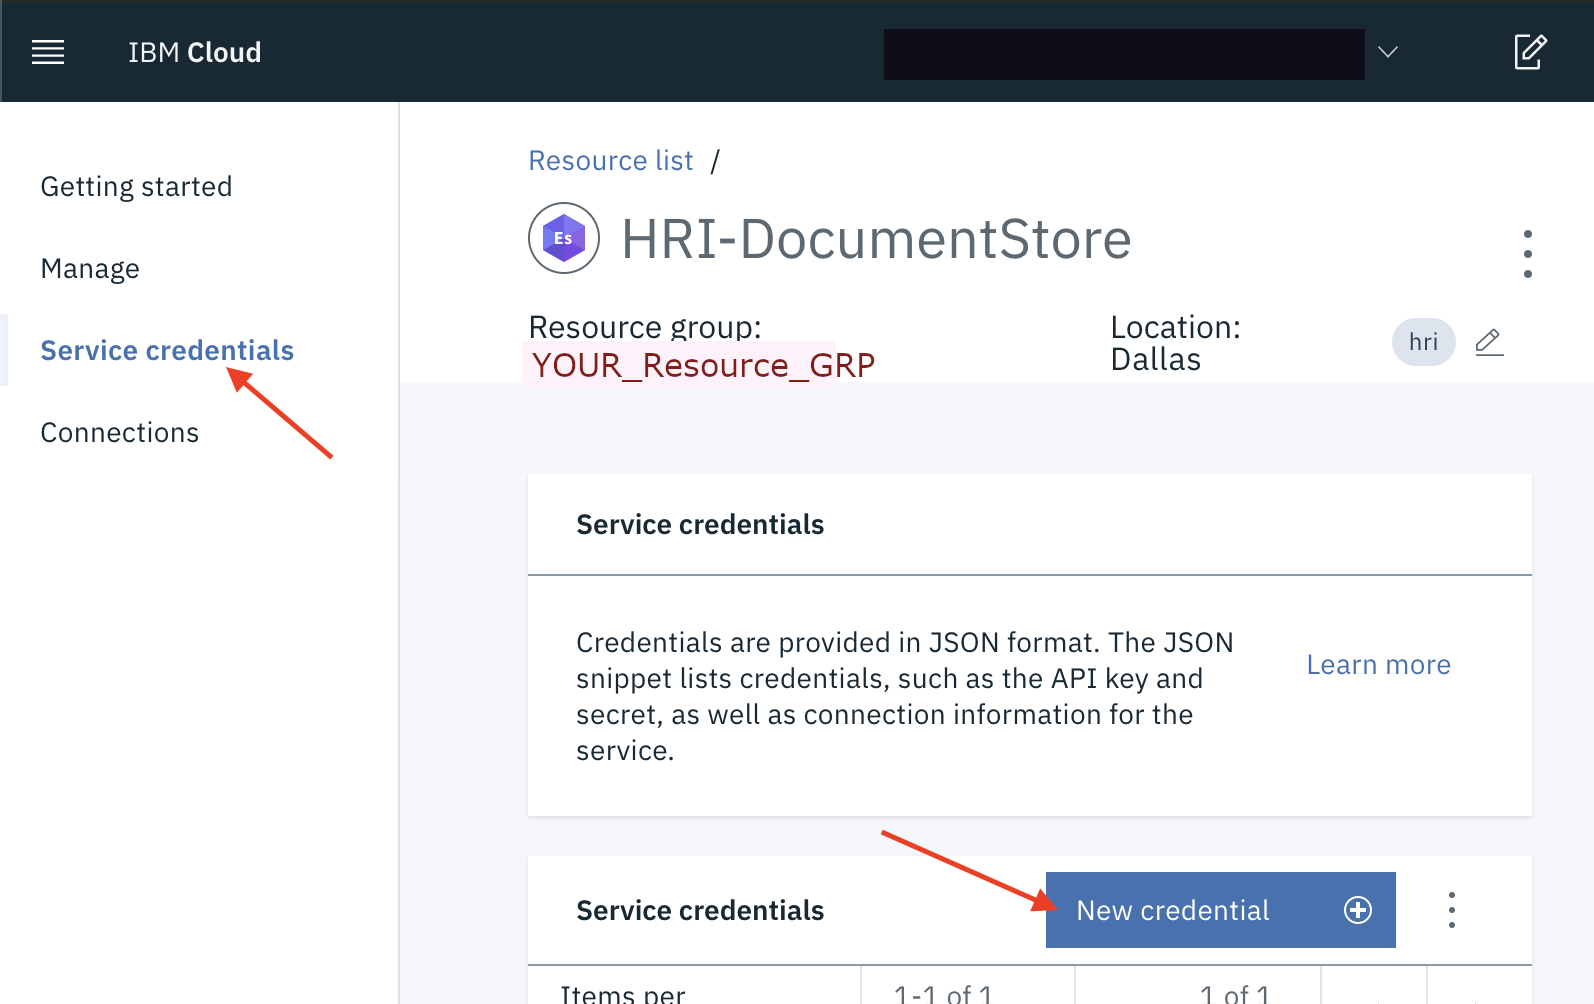Click the plus icon in New credential
The width and height of the screenshot is (1594, 1004).
click(1358, 910)
